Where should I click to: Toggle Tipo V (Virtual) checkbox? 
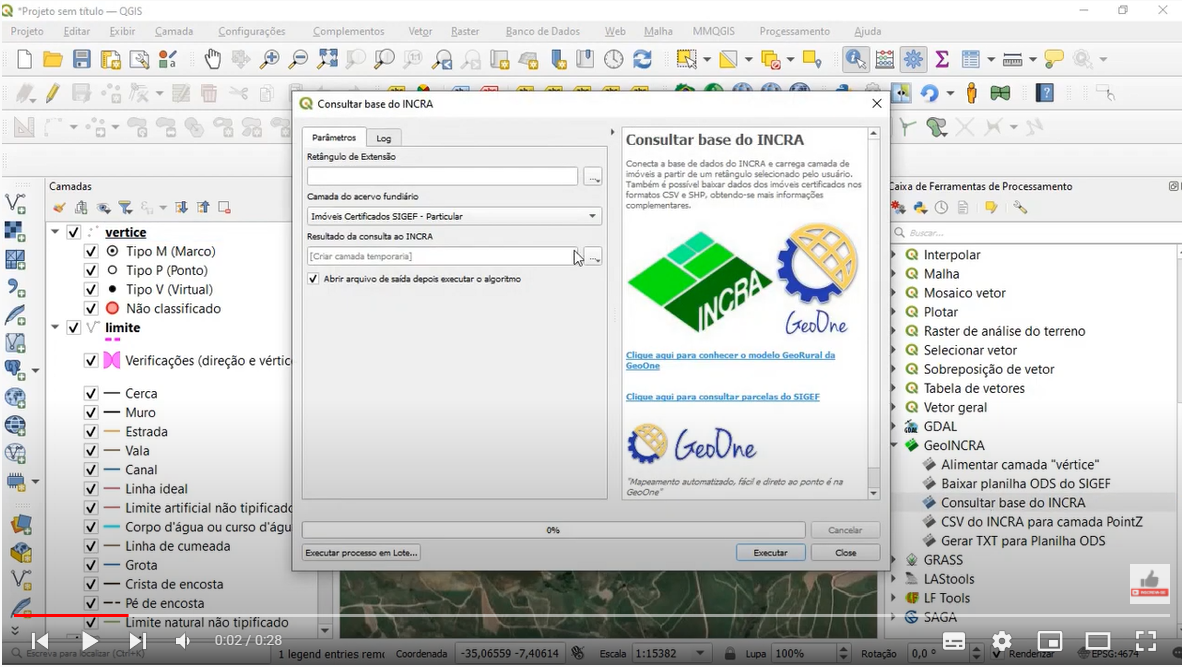coord(91,289)
